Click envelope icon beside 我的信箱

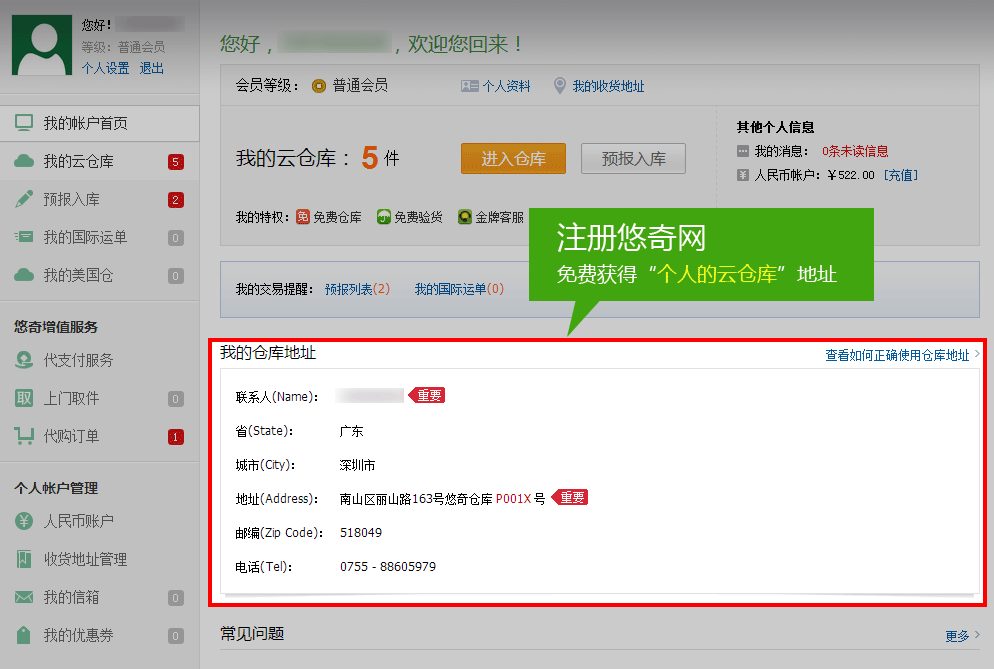pyautogui.click(x=24, y=597)
